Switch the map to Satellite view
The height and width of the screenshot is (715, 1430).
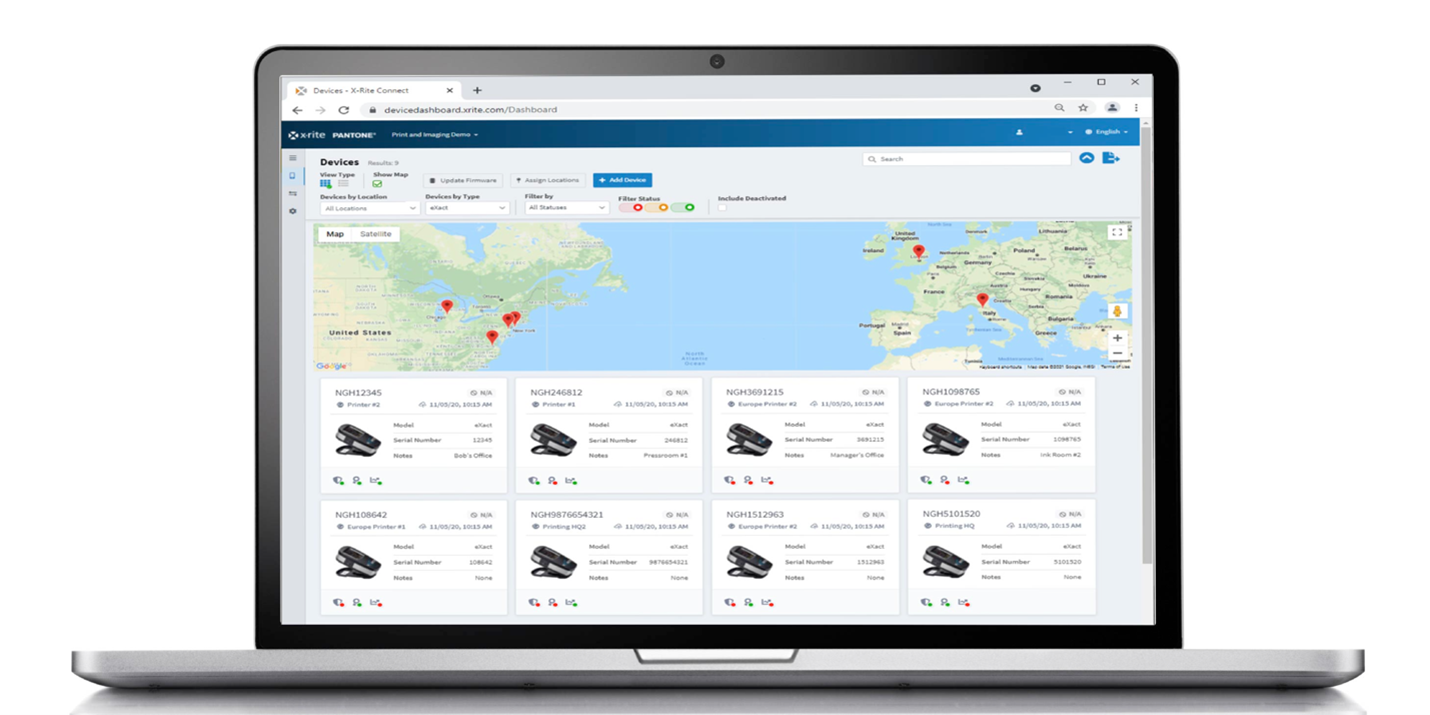(377, 233)
